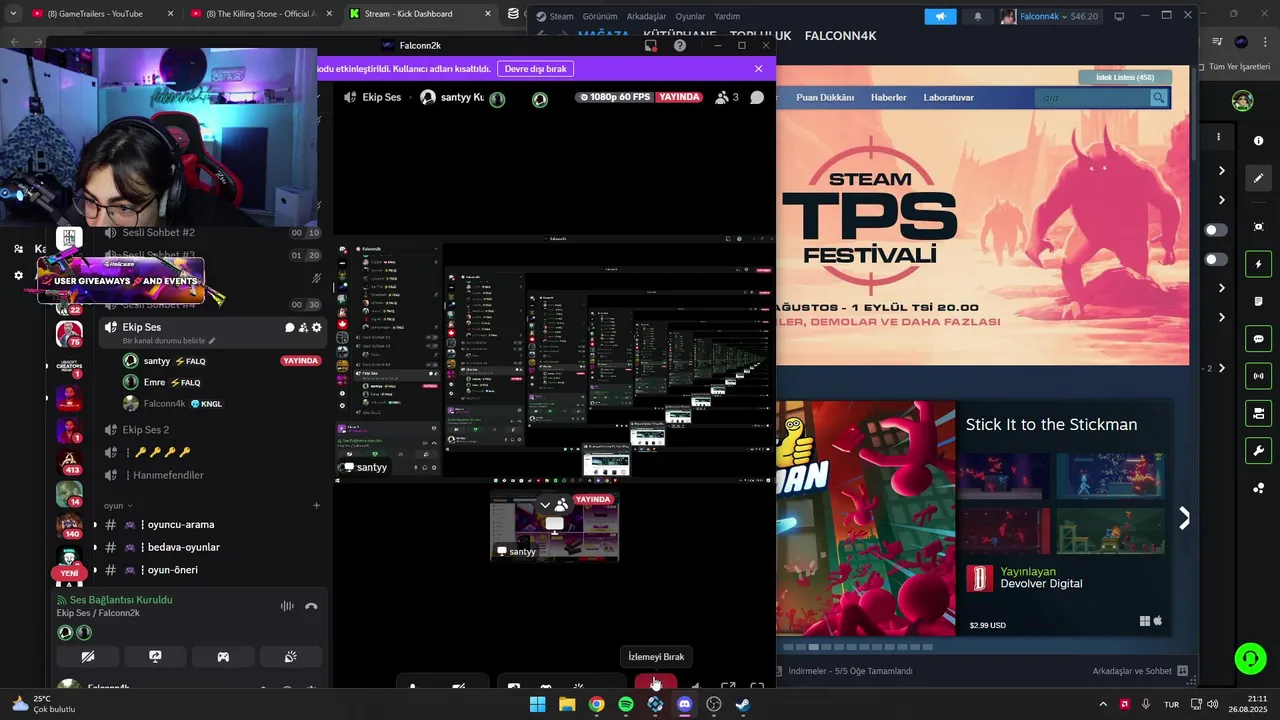Open santyy stream preview thumbnail
The height and width of the screenshot is (720, 1280).
(555, 526)
